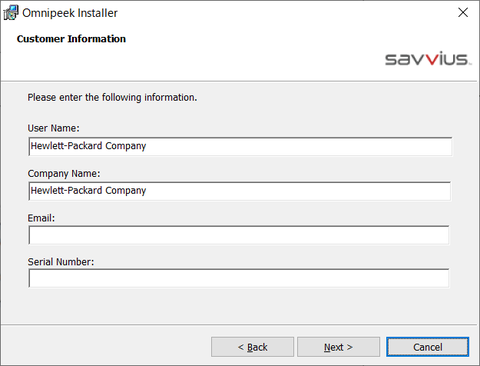This screenshot has width=480, height=366.
Task: Select the 'Customer Information' heading
Action: pyautogui.click(x=71, y=39)
